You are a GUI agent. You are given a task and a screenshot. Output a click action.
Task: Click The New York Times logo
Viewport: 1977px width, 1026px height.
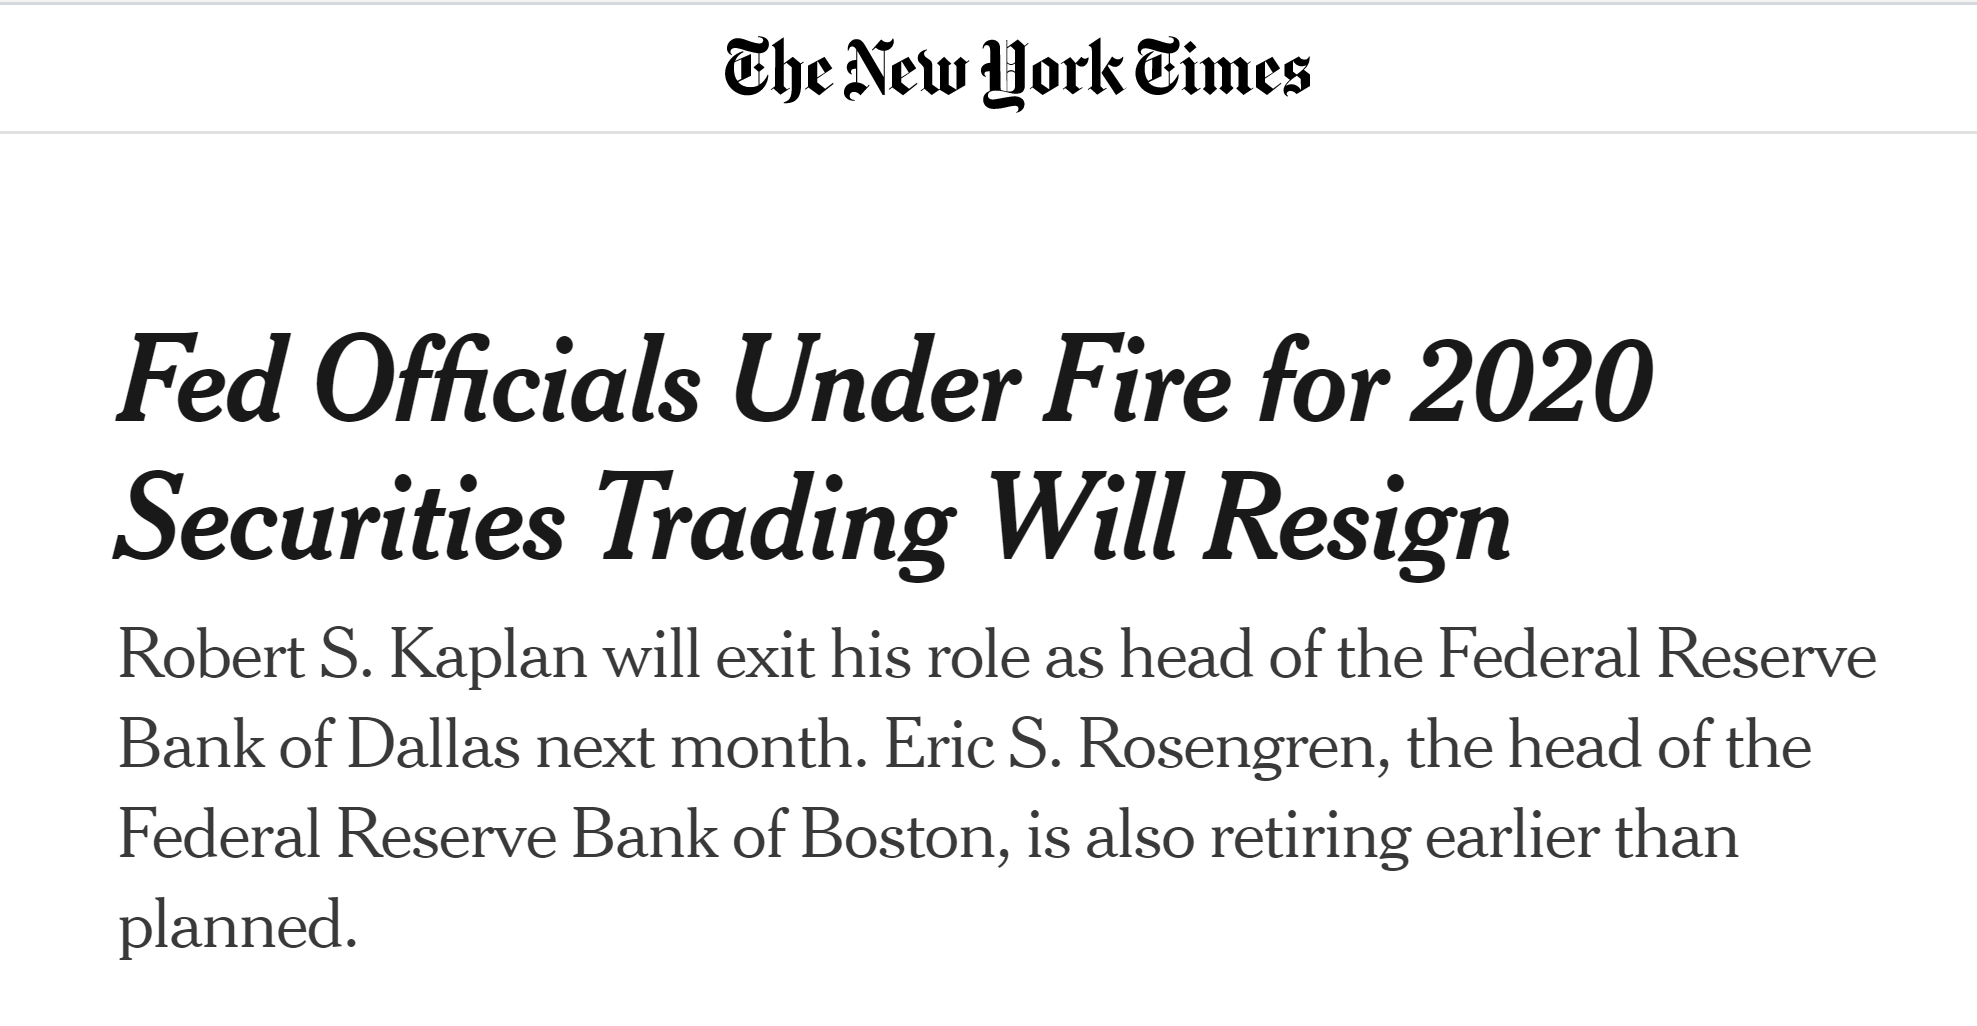pyautogui.click(x=1016, y=70)
